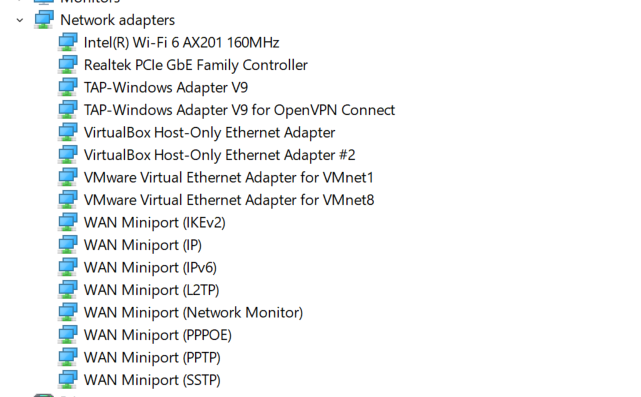Select VMware Virtual Ethernet Adapter for VMnet1
641x397 pixels.
[x=229, y=177]
